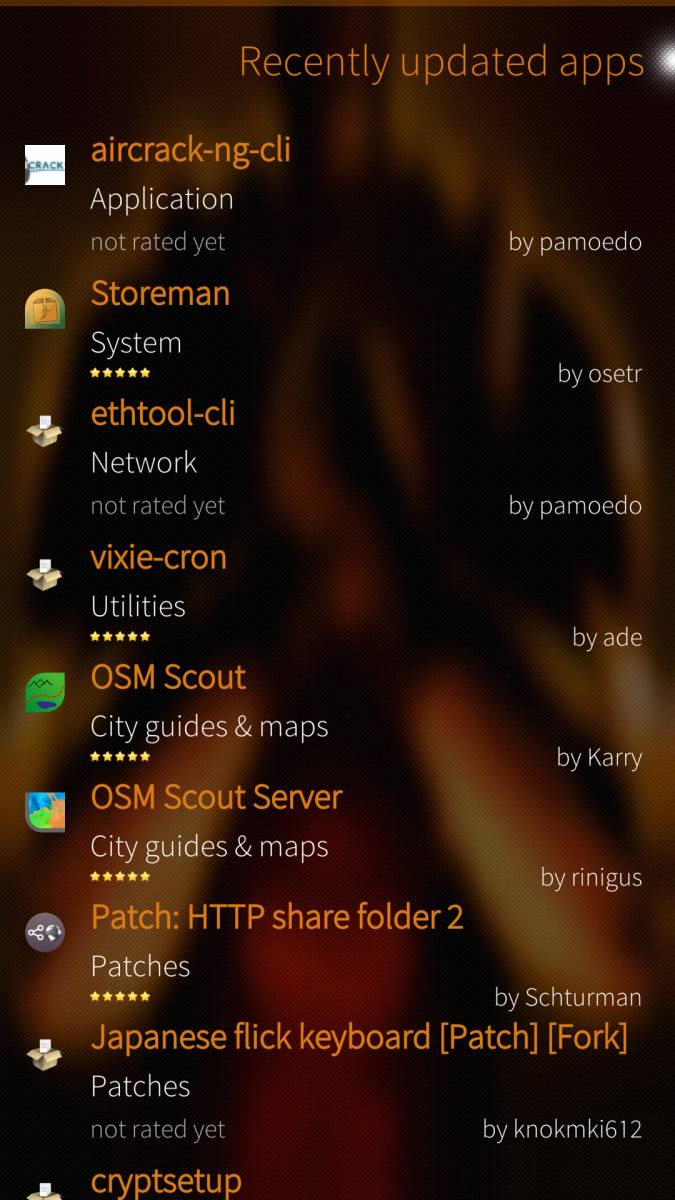
Task: Tap the 'by Karry' author label
Action: click(x=599, y=758)
